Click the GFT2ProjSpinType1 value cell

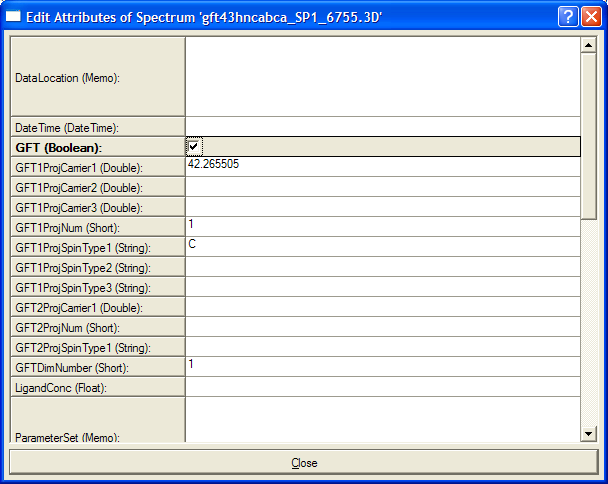tap(382, 347)
